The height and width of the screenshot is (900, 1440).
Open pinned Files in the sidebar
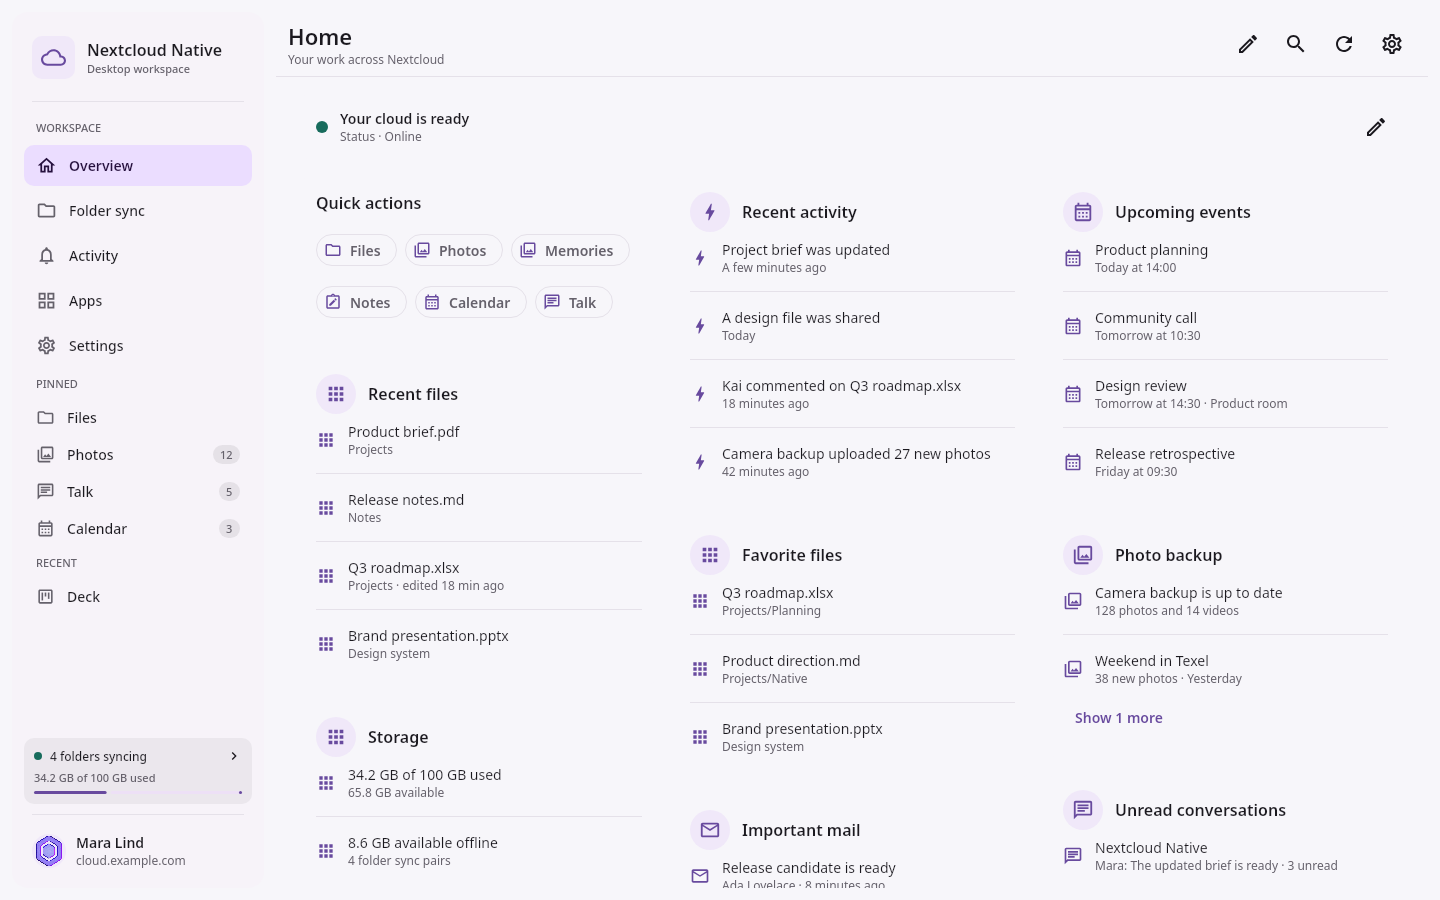click(x=138, y=418)
